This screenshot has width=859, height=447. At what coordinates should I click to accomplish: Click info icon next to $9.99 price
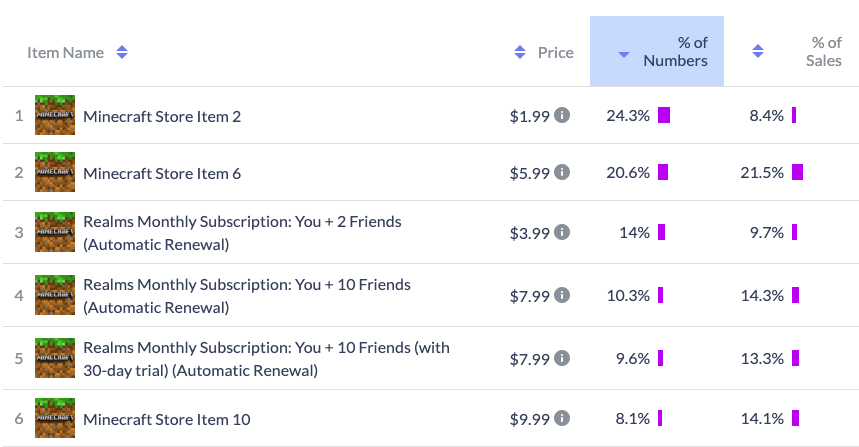(x=562, y=418)
